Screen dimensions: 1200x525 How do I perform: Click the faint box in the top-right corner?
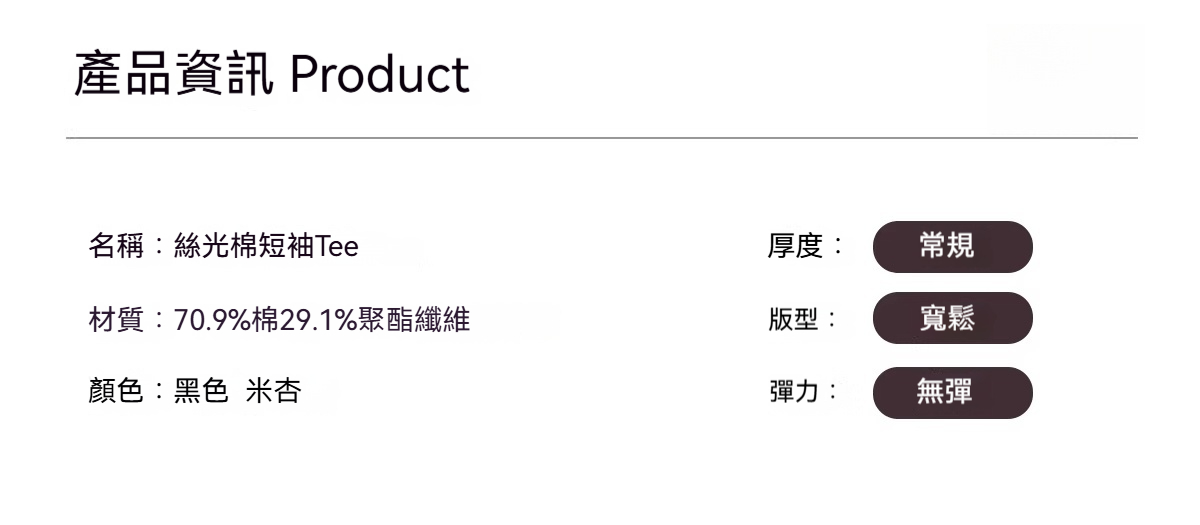coord(1064,75)
